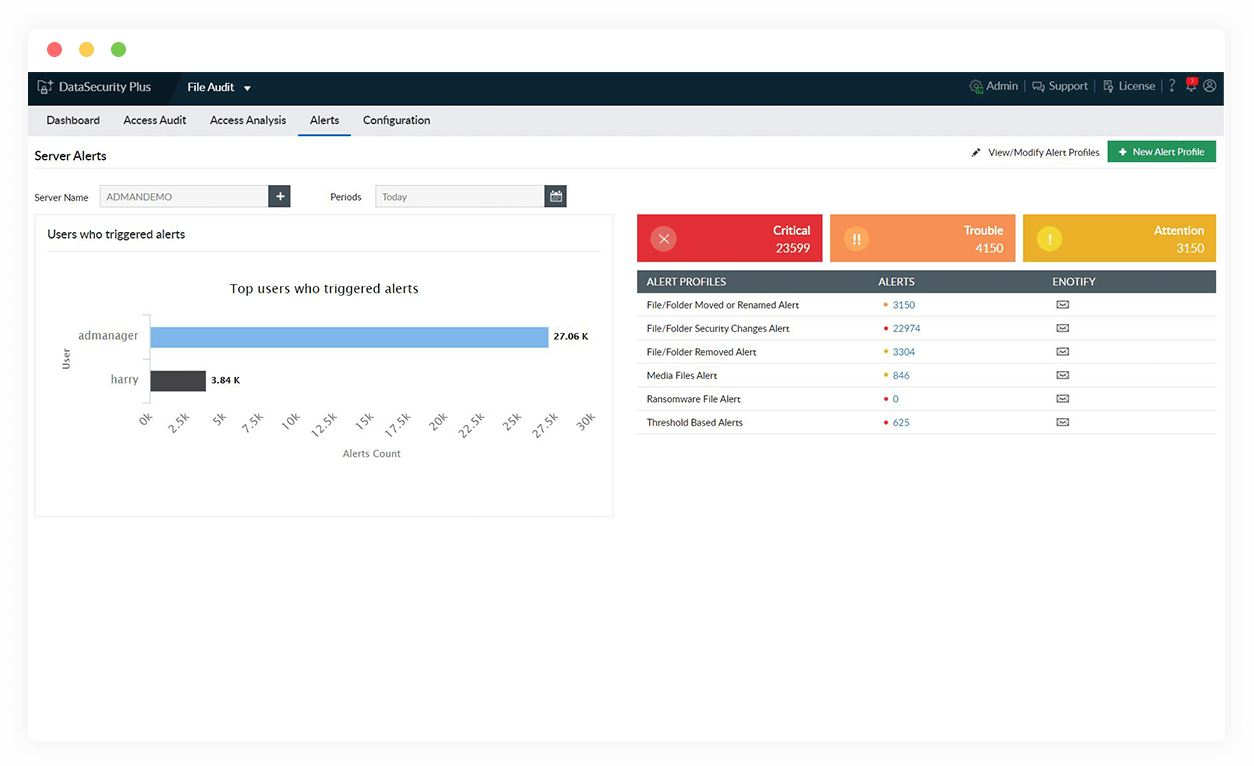
Task: Open the Periods selector showing Today
Action: tap(460, 196)
